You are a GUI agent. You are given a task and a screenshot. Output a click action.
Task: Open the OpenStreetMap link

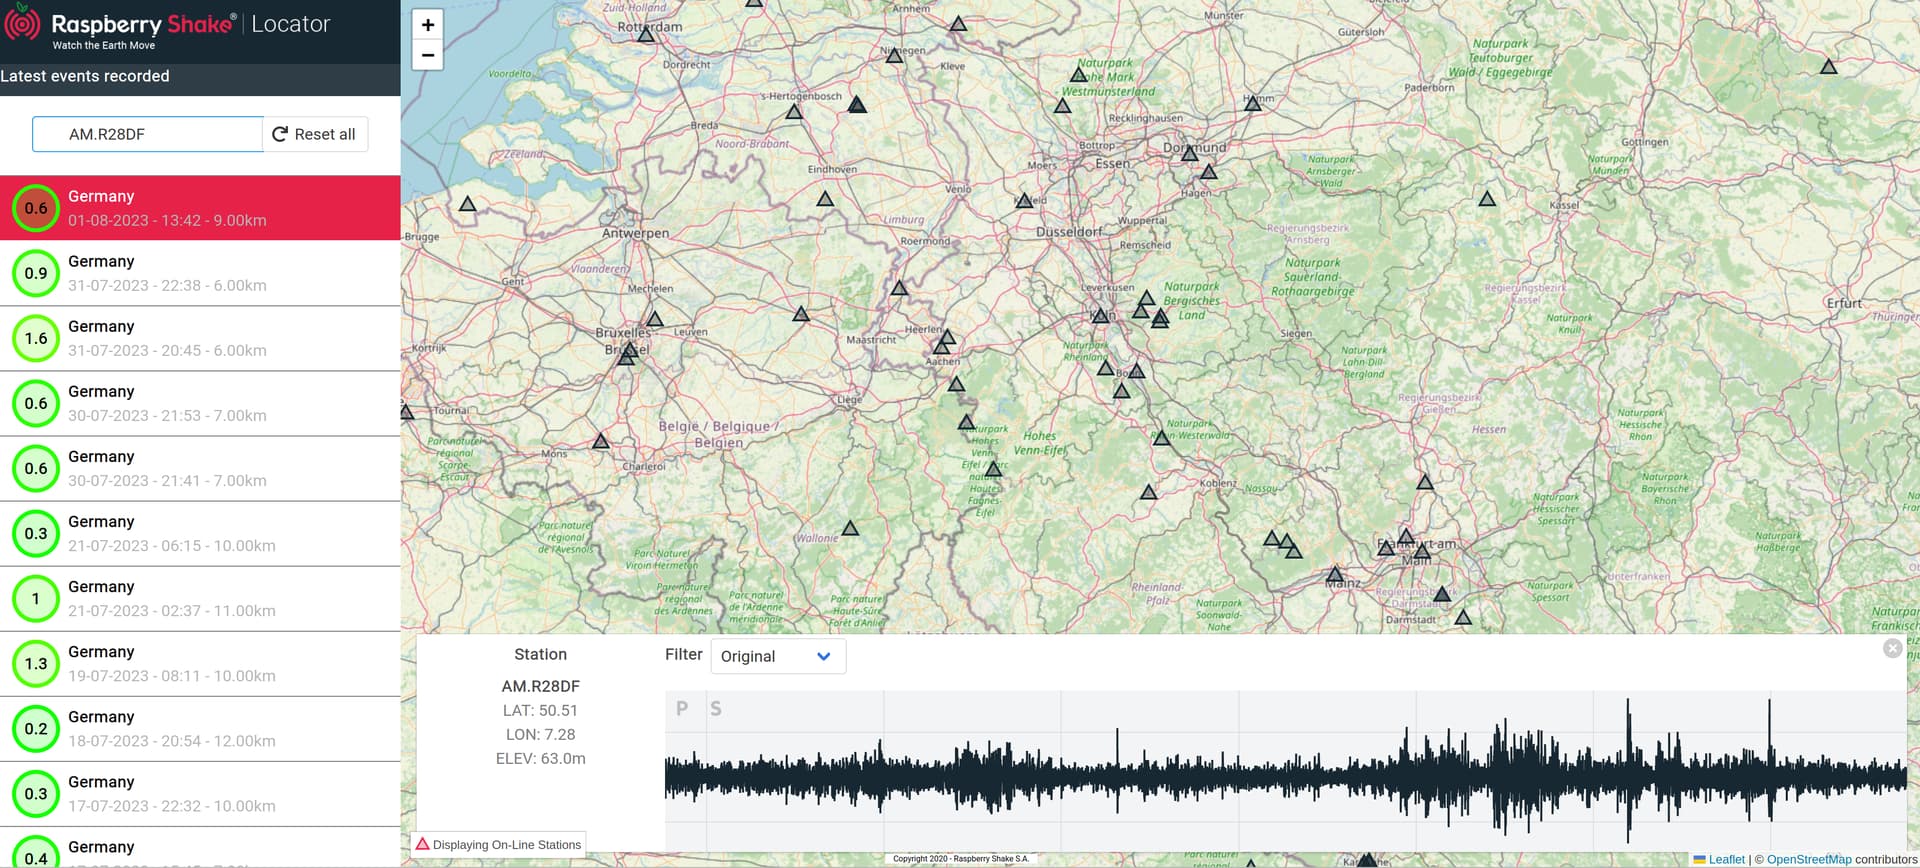(x=1809, y=859)
